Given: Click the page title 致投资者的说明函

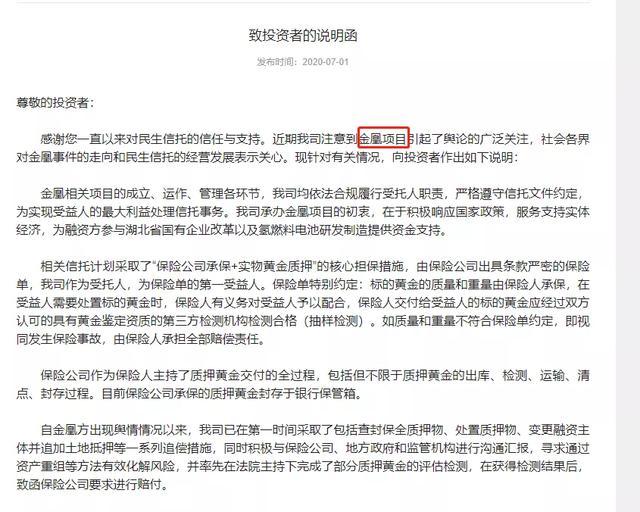Looking at the screenshot, I should tap(303, 36).
